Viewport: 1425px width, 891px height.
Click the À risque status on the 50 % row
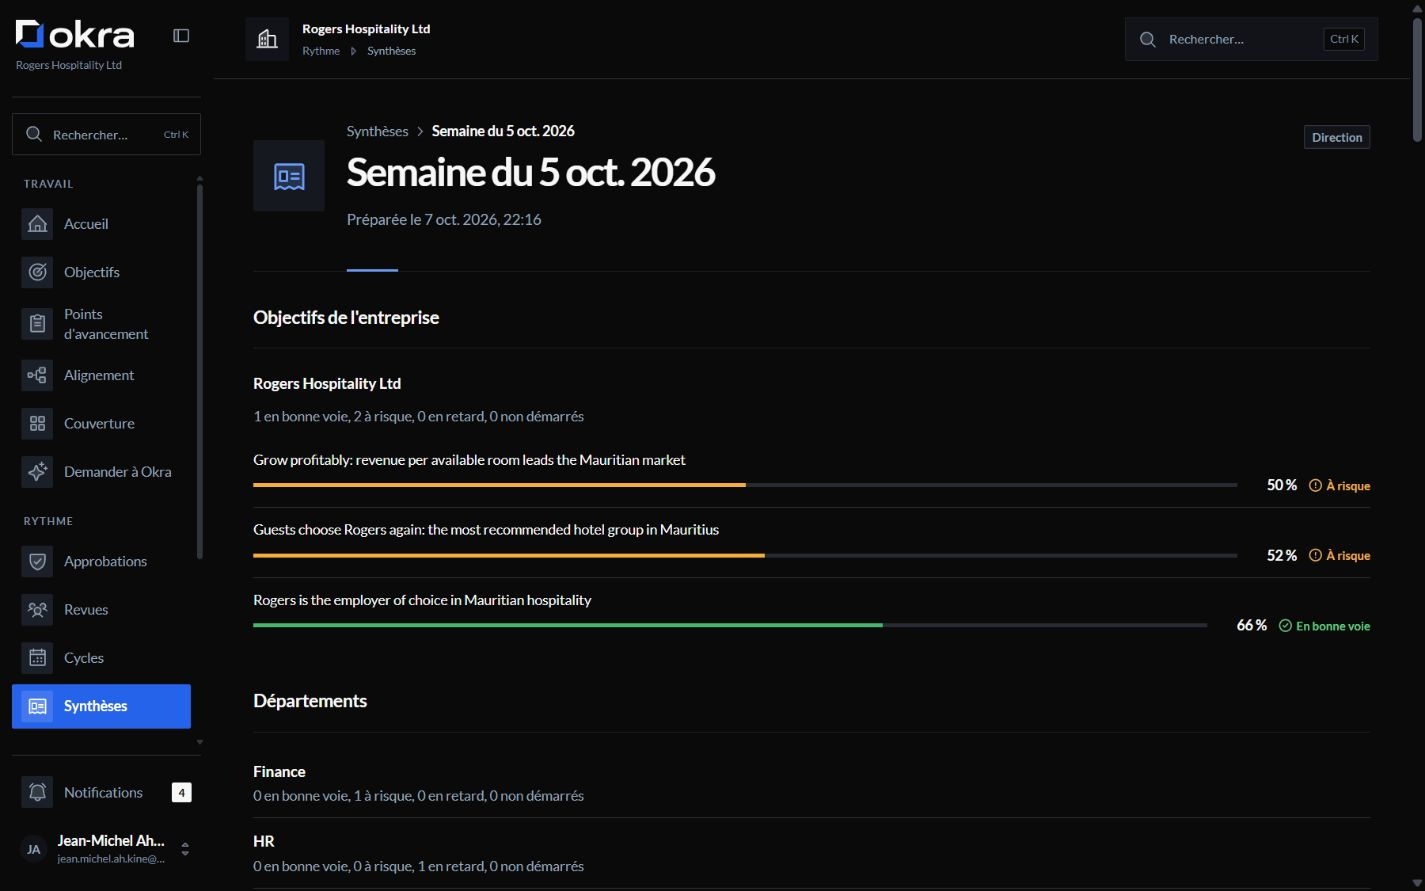click(x=1340, y=485)
